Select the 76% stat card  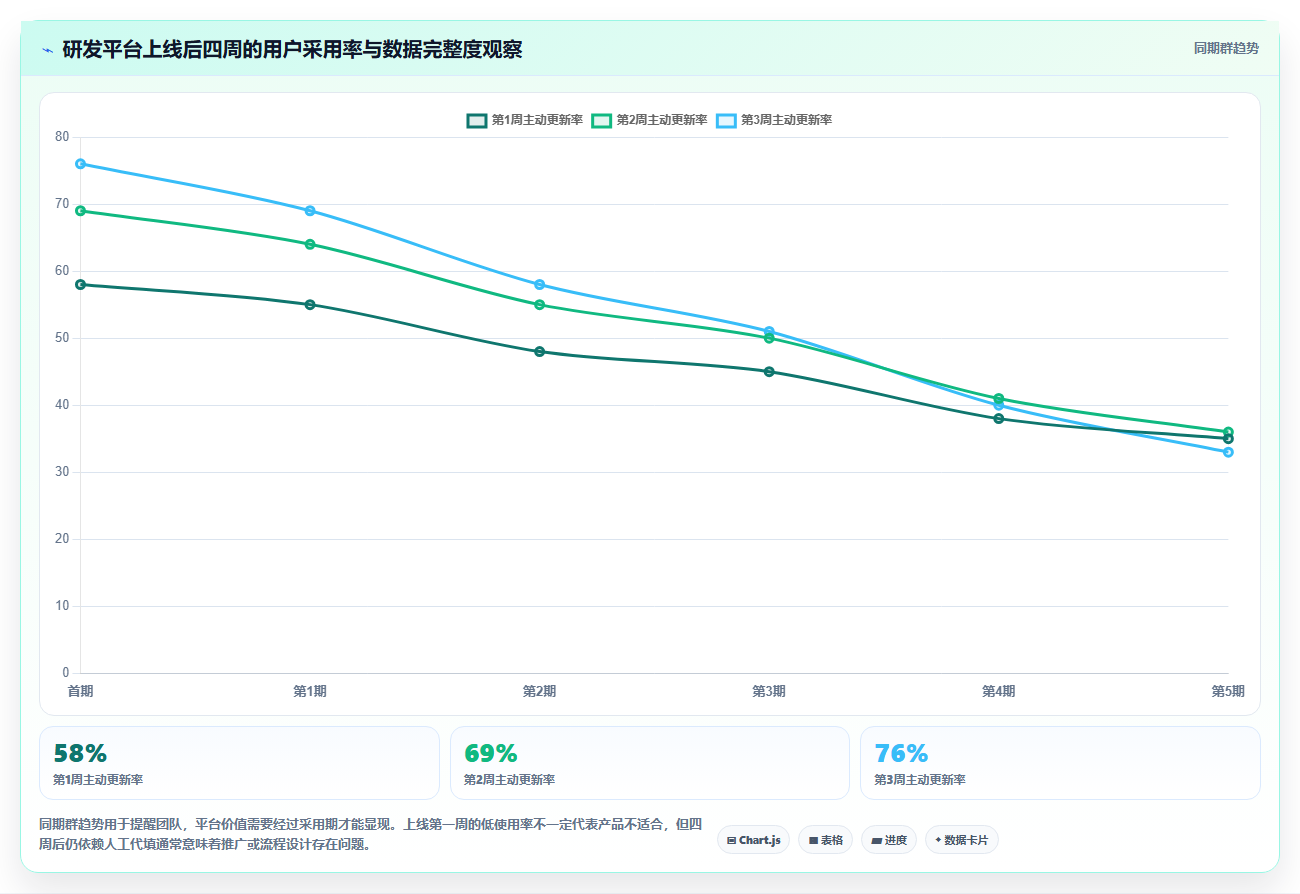(1060, 763)
